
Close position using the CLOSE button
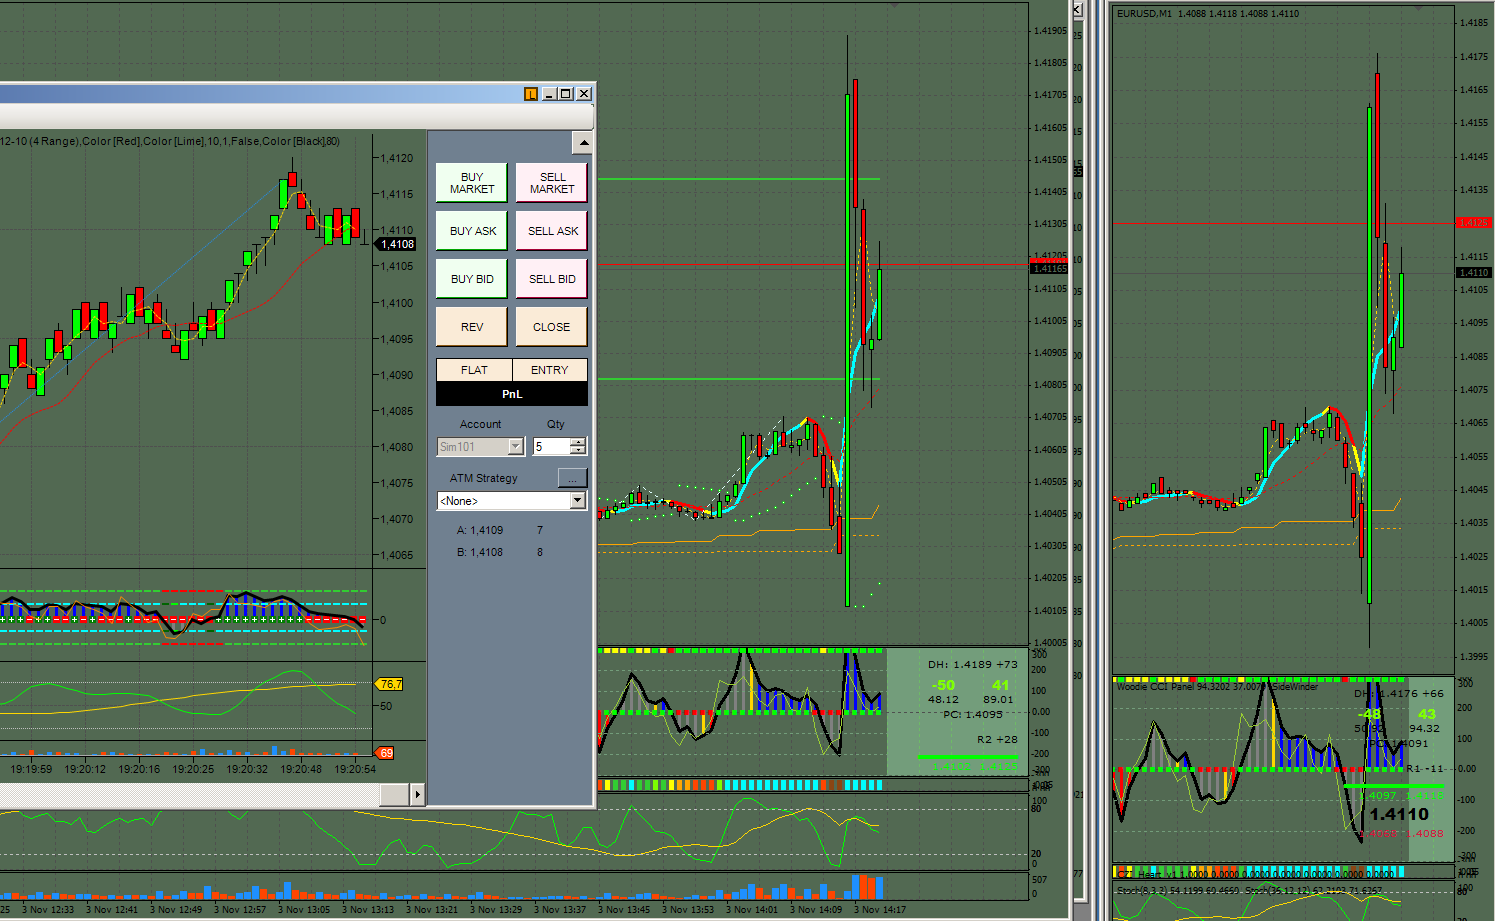coord(552,327)
